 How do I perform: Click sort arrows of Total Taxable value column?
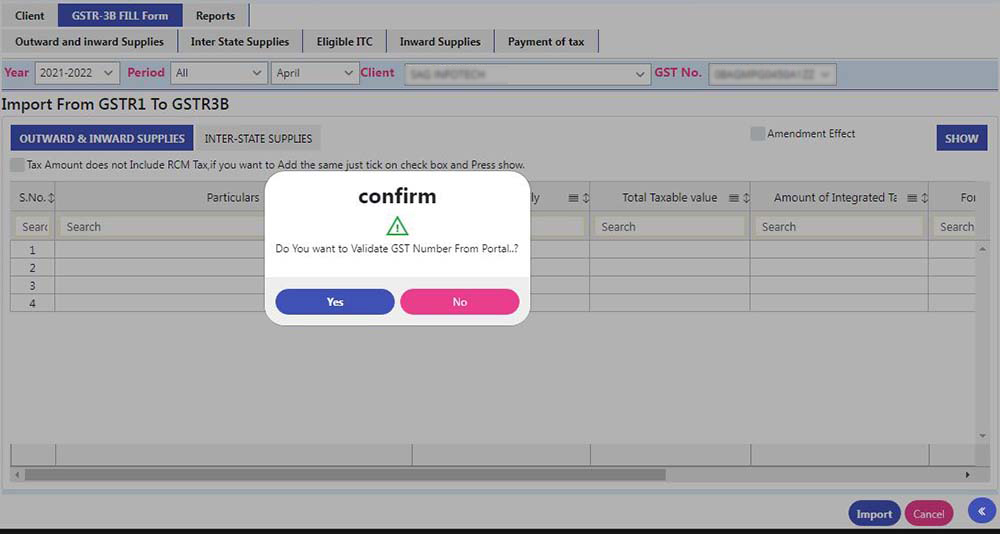(745, 198)
